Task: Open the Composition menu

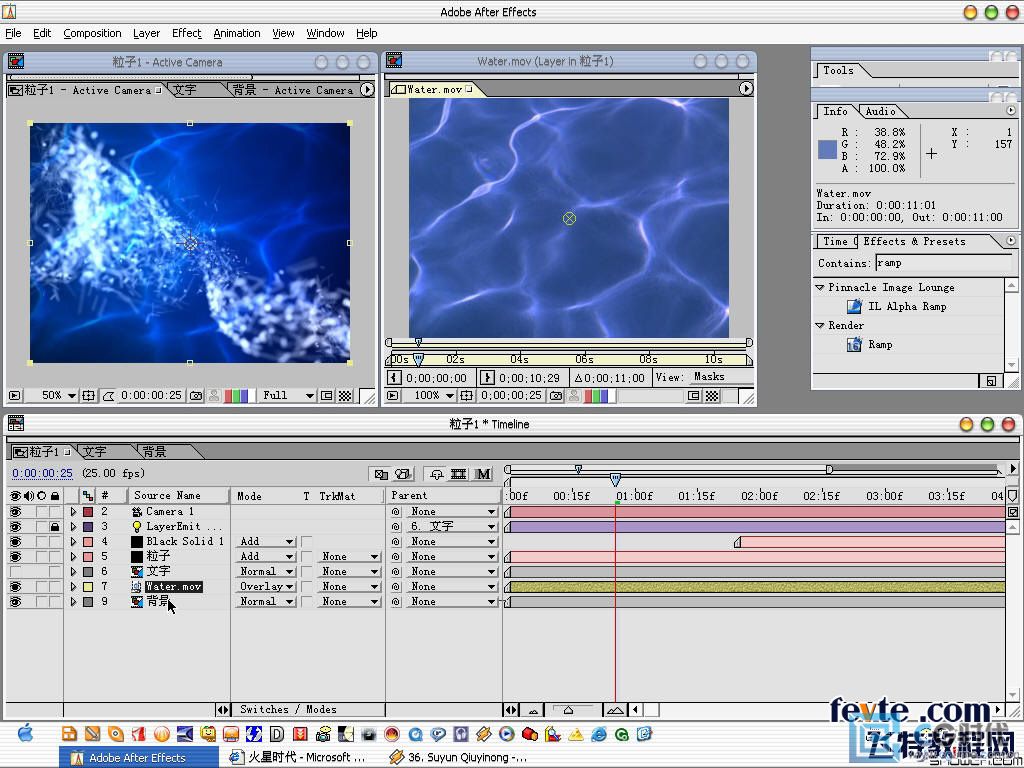Action: [x=92, y=33]
